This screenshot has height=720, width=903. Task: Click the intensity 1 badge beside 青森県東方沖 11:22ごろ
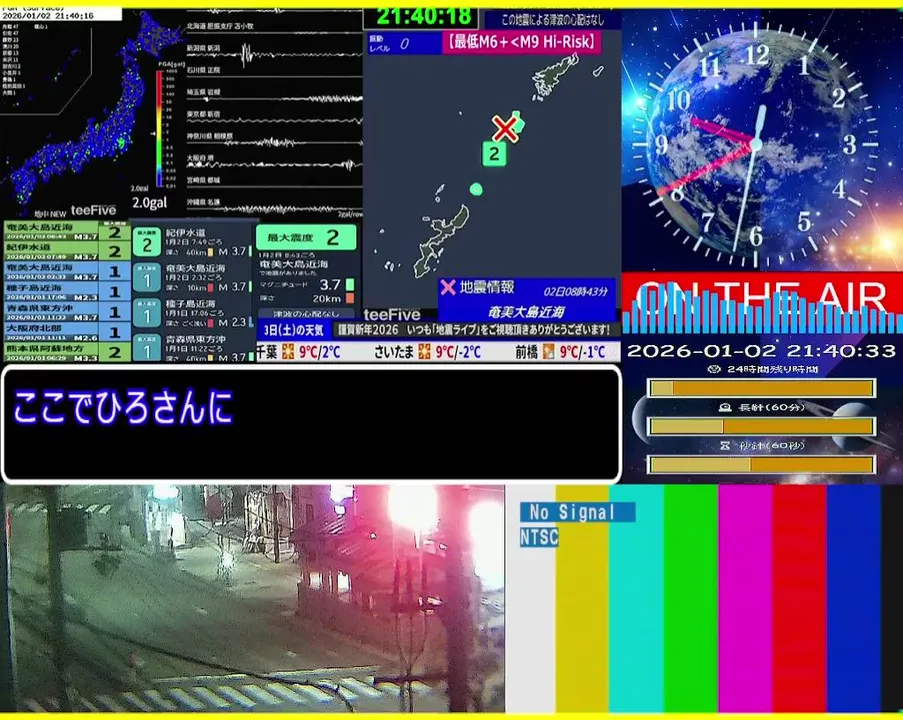[147, 348]
